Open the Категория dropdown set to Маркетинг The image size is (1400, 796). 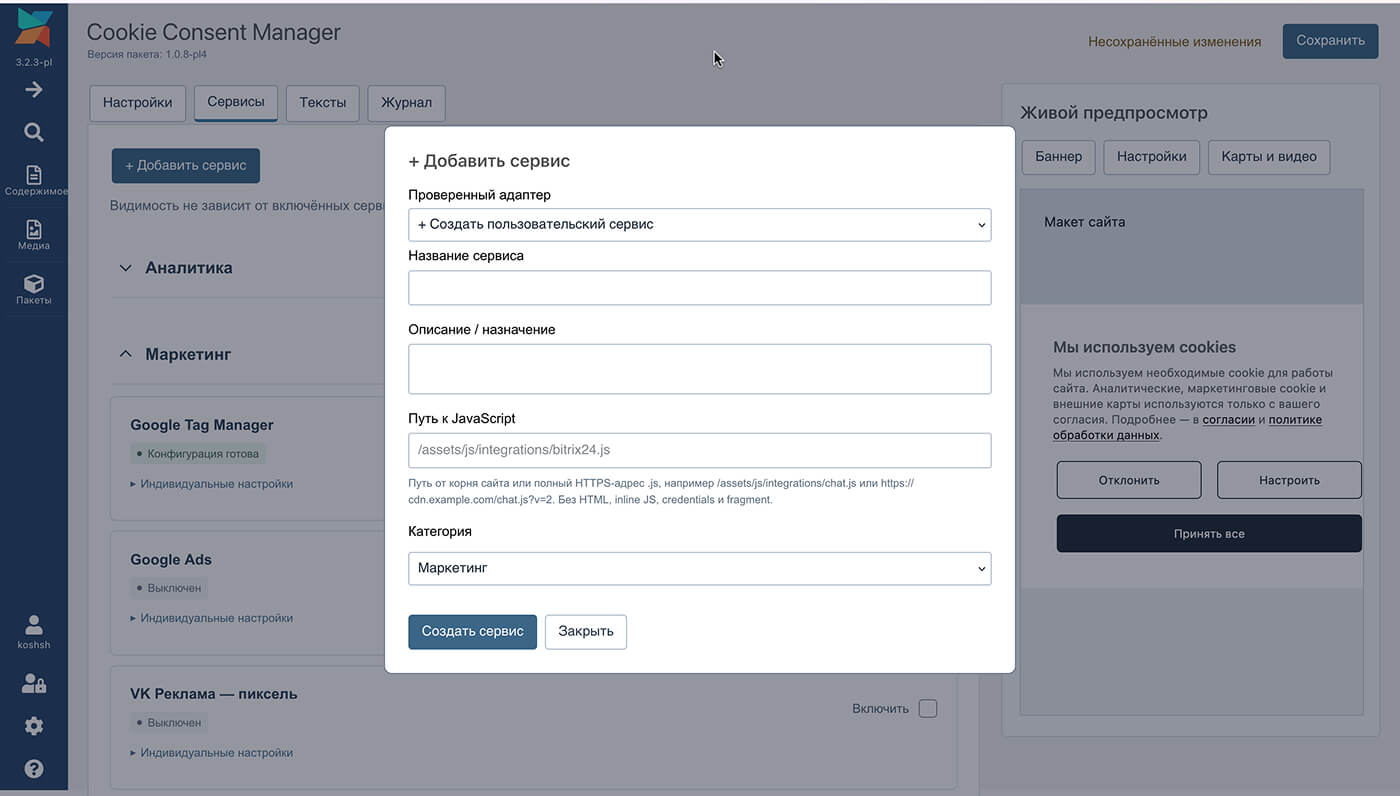click(699, 568)
